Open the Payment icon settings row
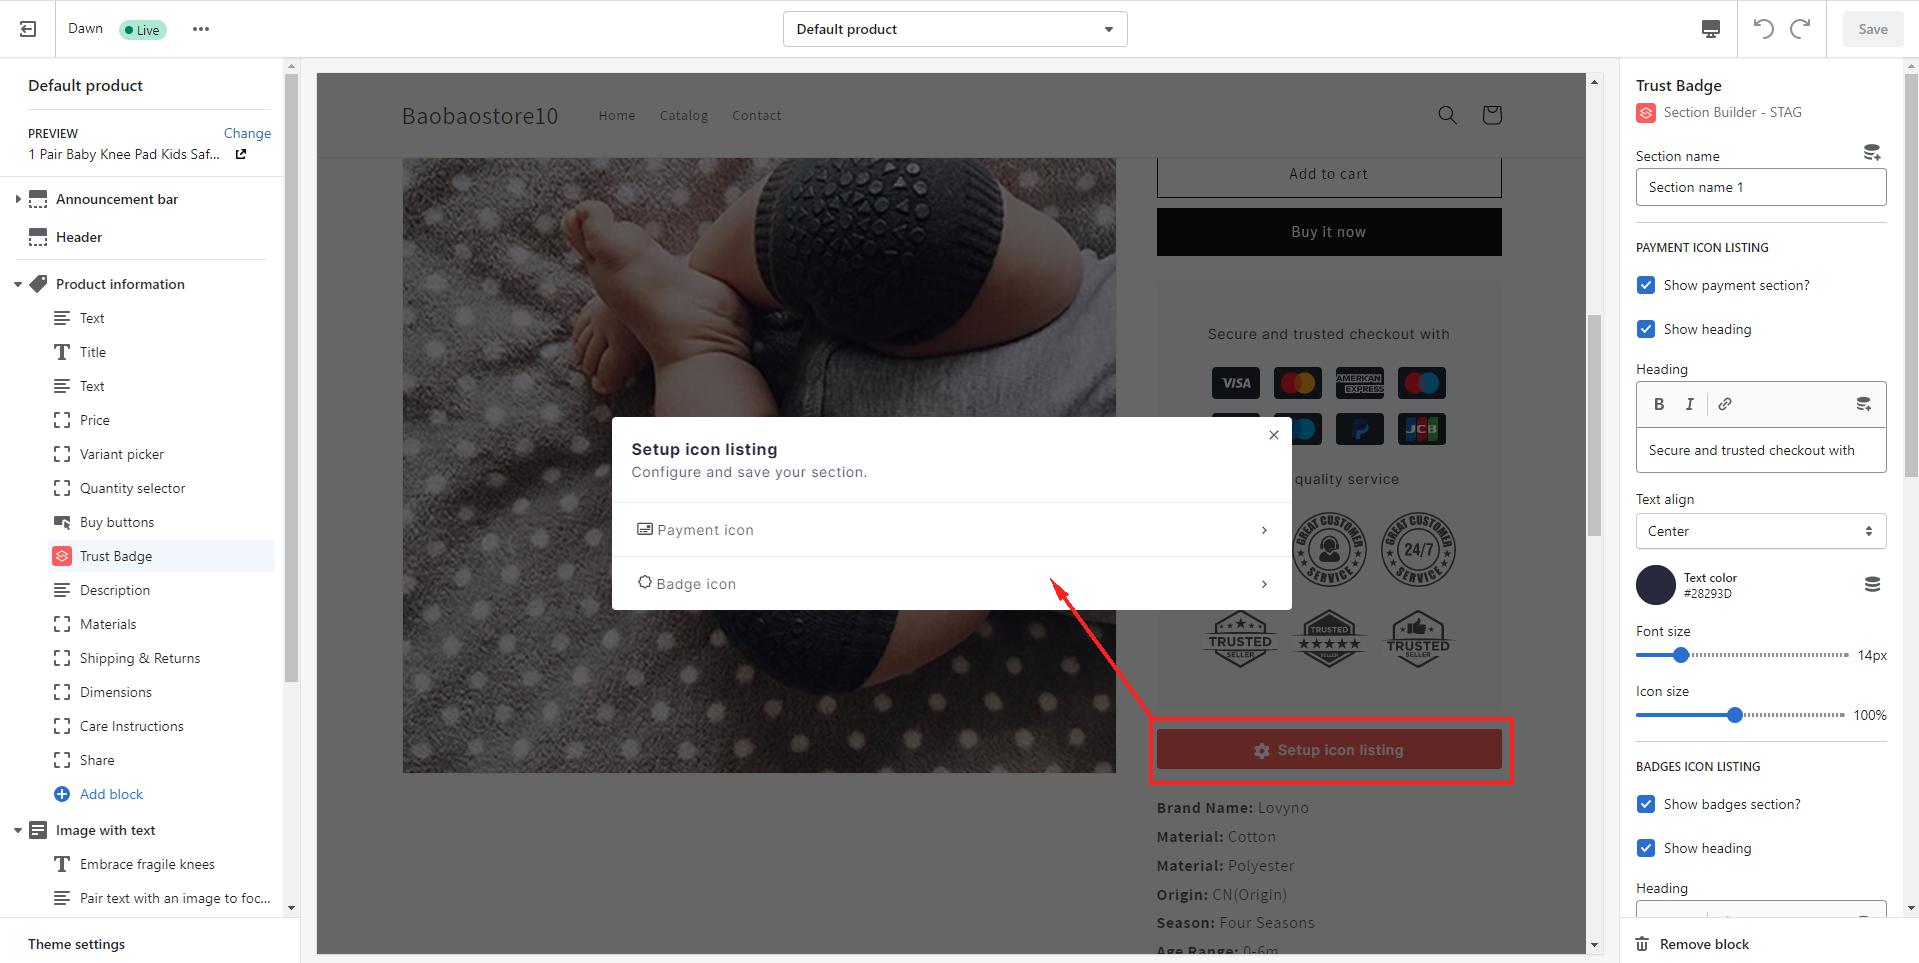 pos(952,530)
